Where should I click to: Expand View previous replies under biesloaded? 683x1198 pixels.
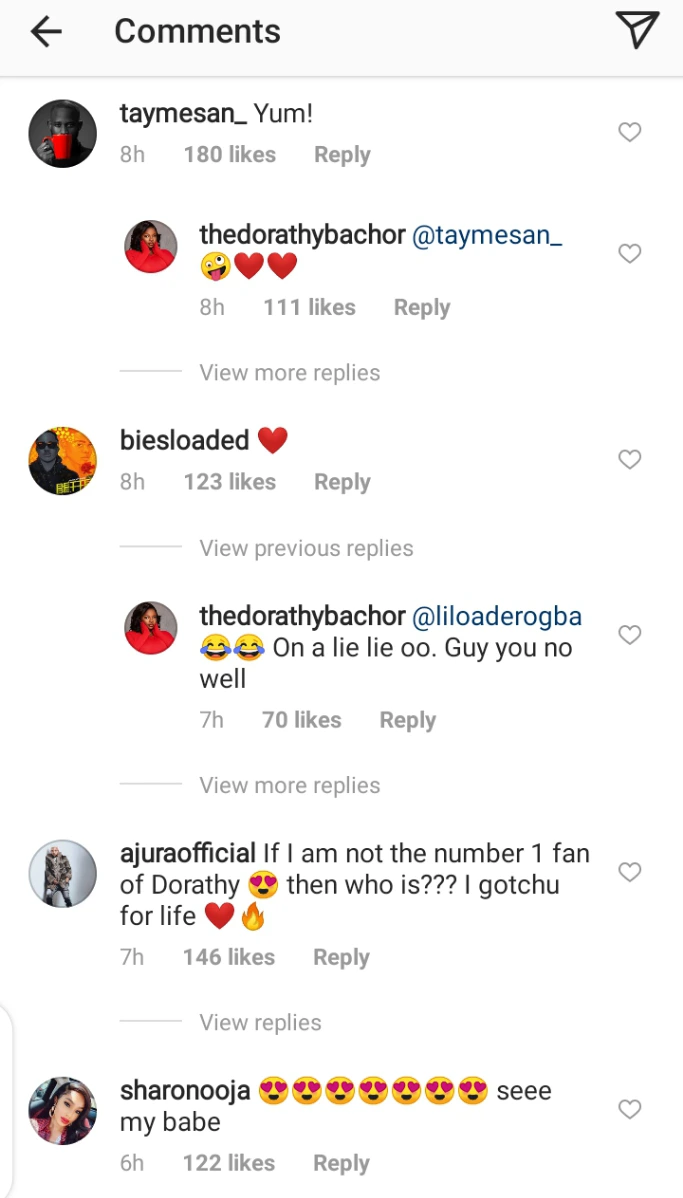click(x=306, y=548)
